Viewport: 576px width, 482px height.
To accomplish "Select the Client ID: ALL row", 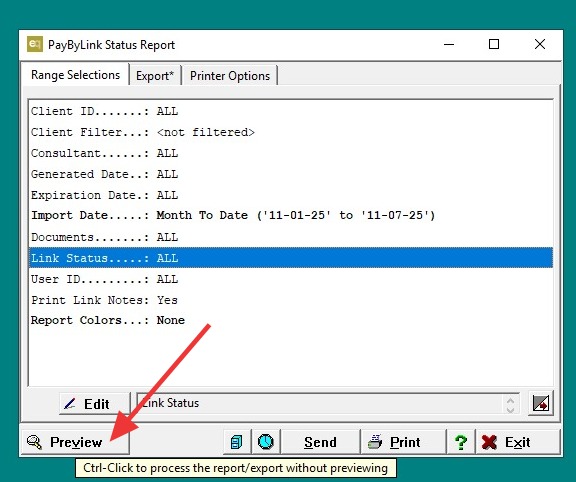I will (x=291, y=111).
